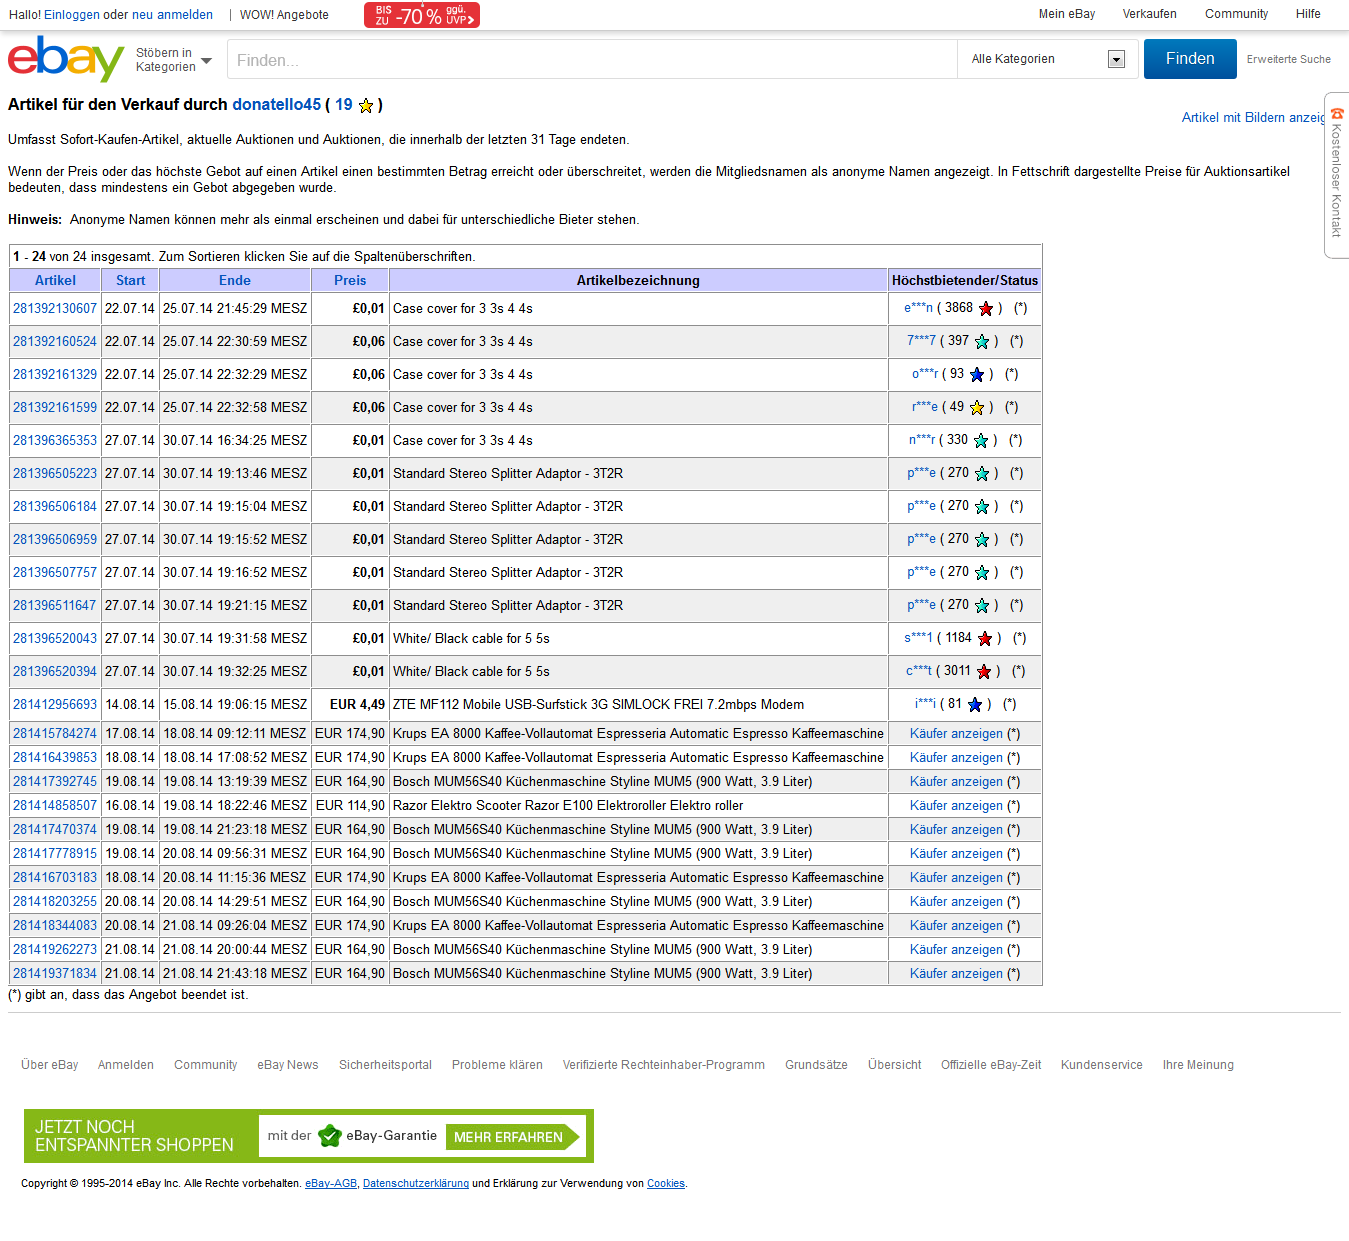The height and width of the screenshot is (1241, 1349).
Task: Open Datenschutzerklärung link
Action: (x=416, y=1184)
